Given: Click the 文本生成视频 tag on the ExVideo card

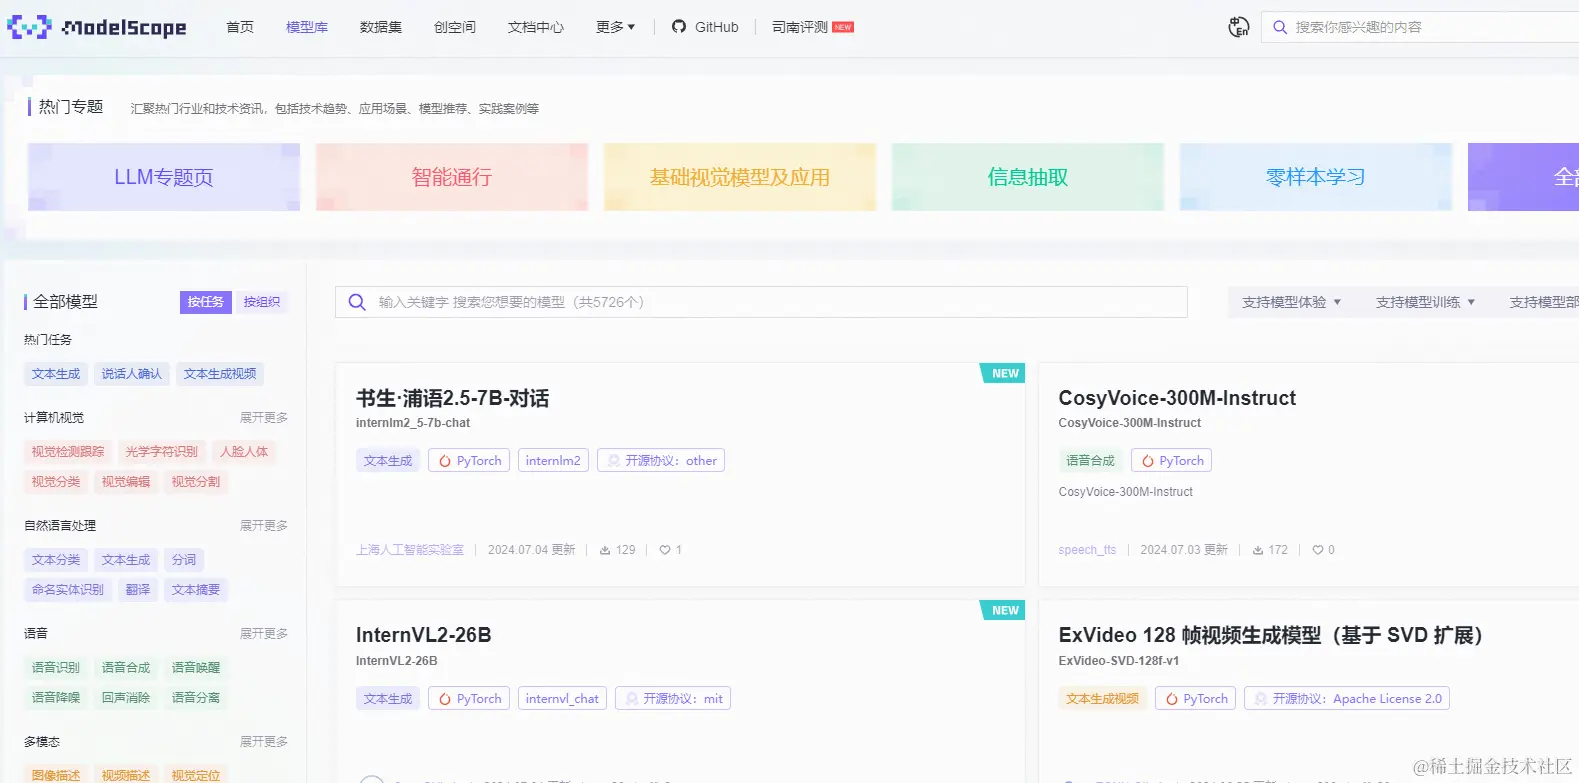Looking at the screenshot, I should click(x=1102, y=699).
